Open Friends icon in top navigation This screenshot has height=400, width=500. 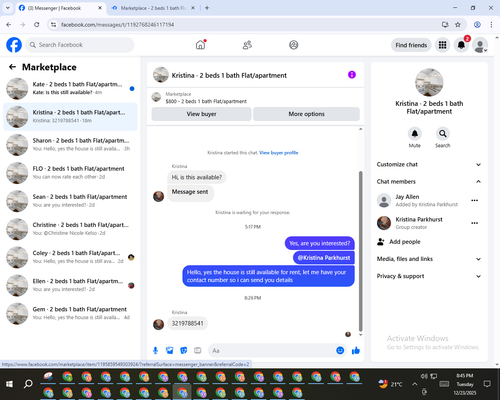point(247,45)
